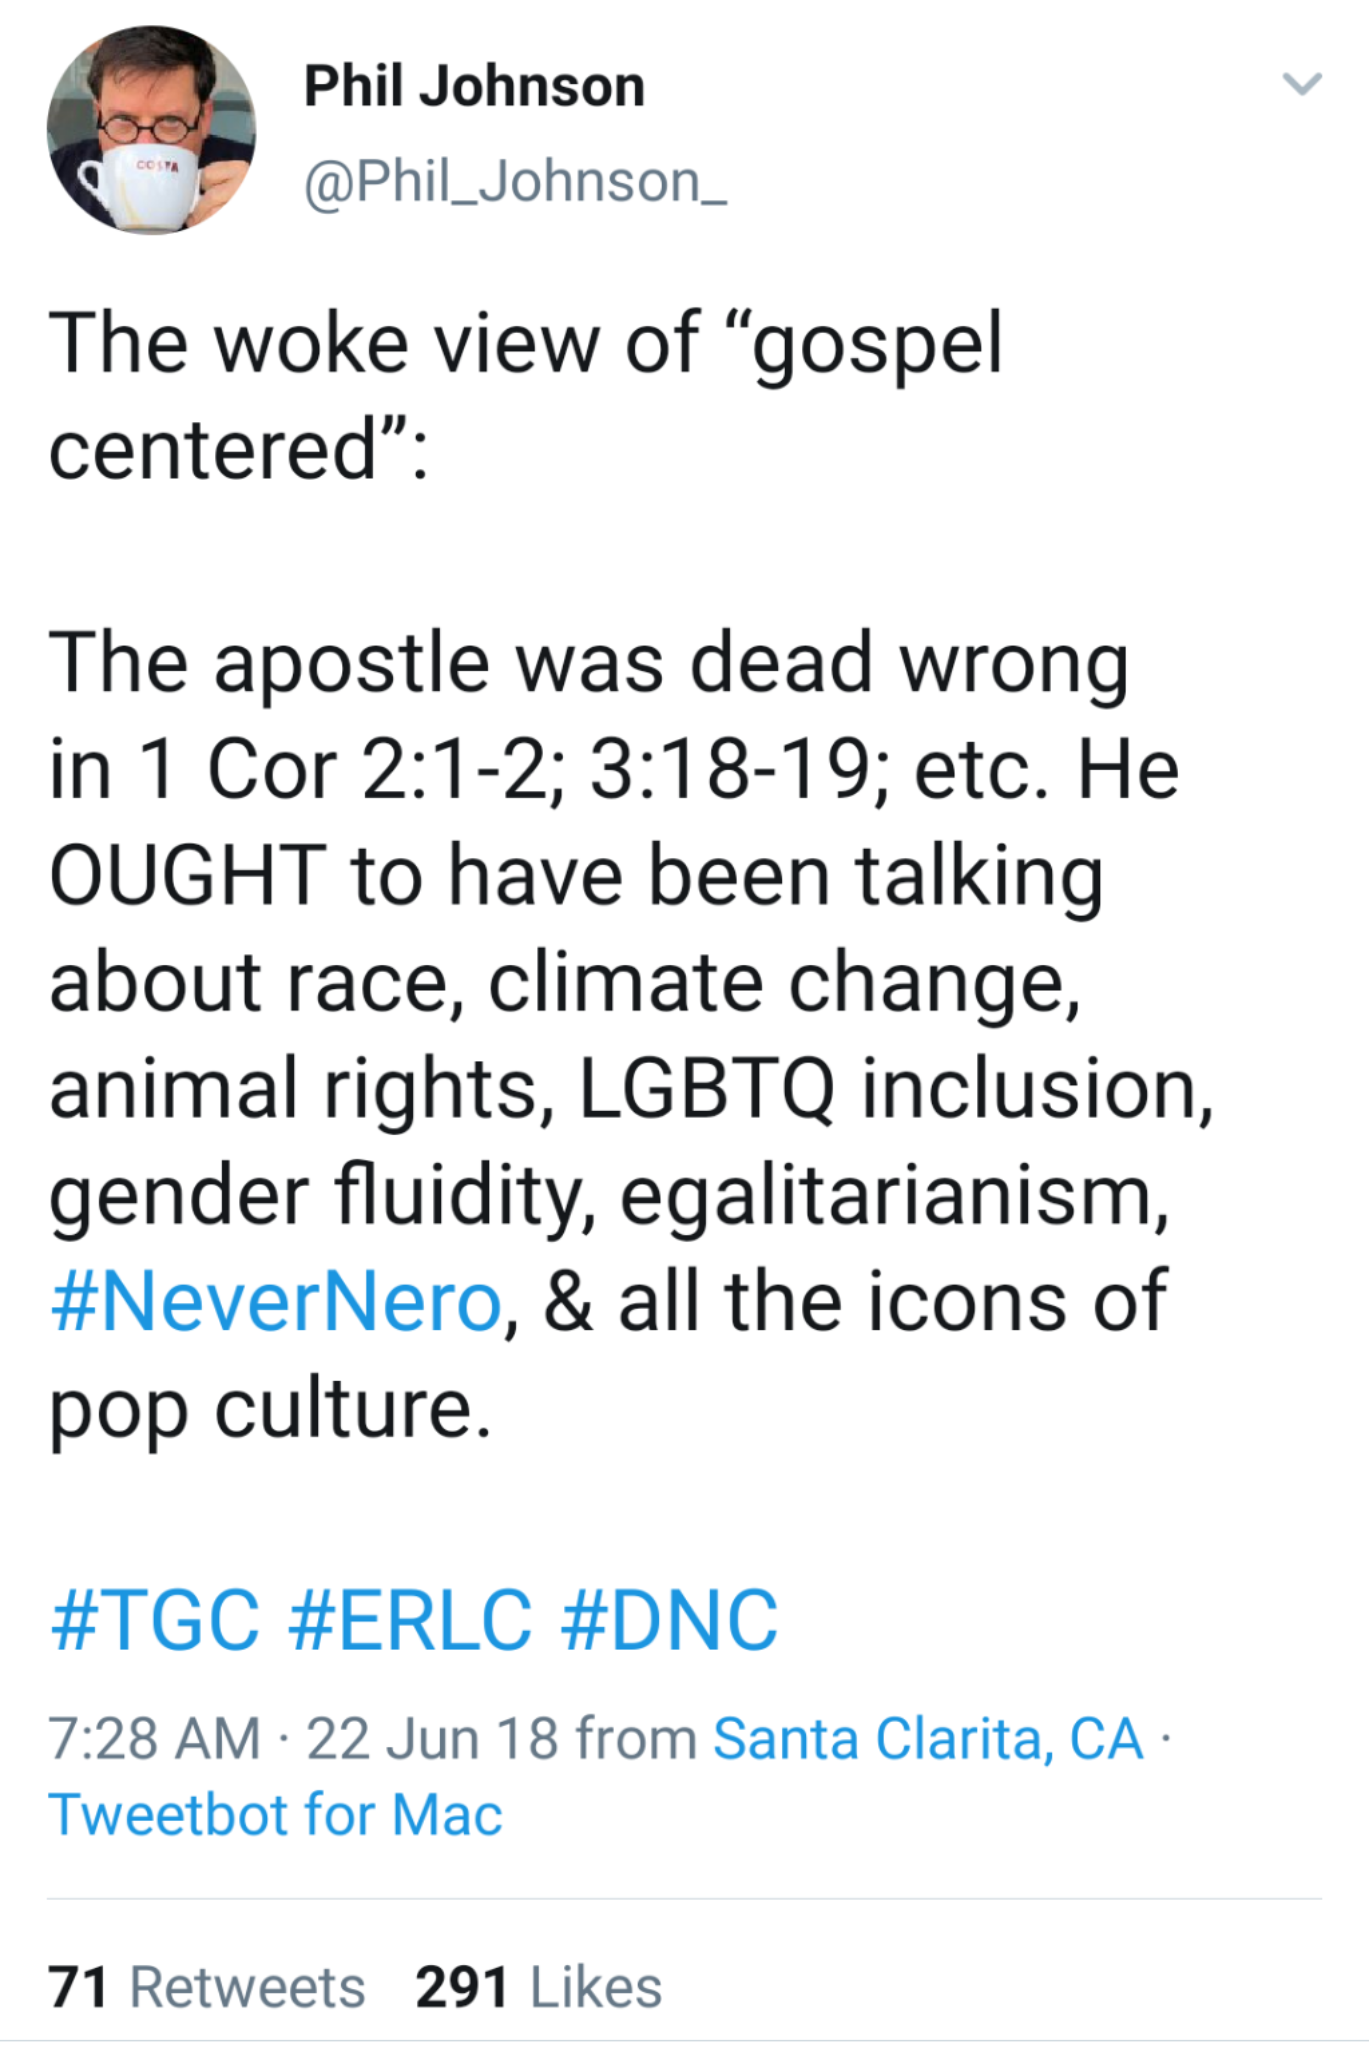Open the #NeverNero hashtag

click(275, 1302)
